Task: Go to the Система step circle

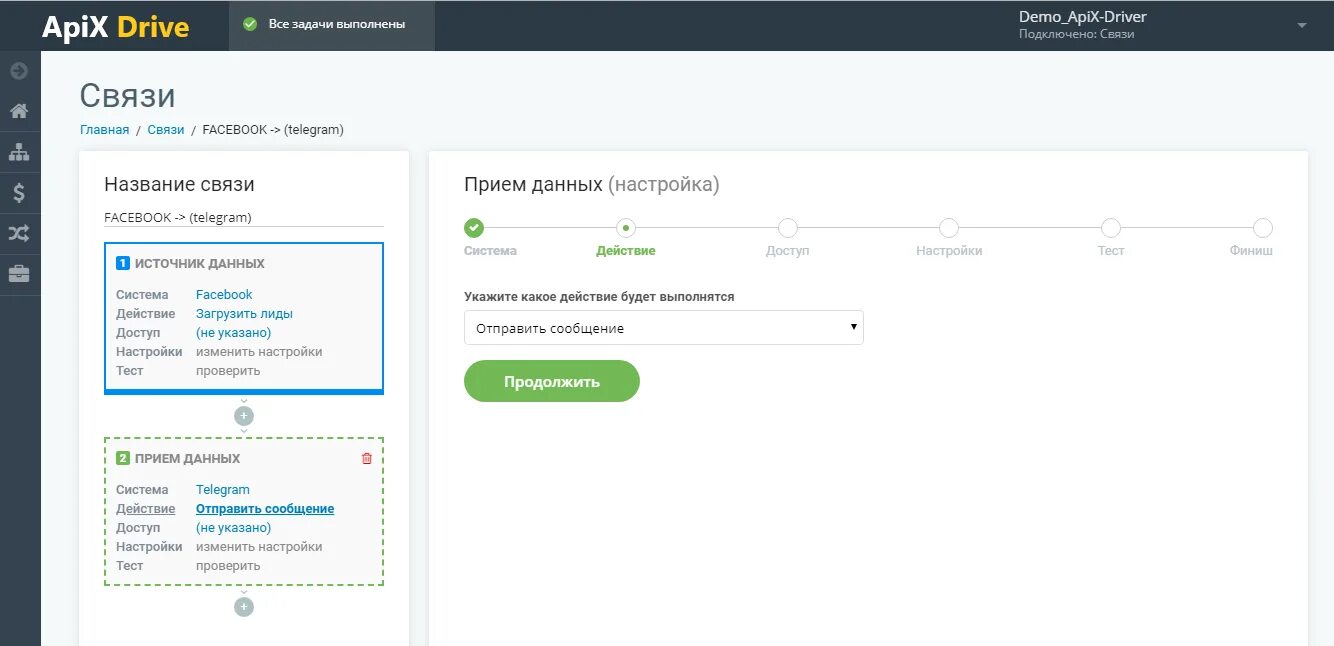Action: point(474,228)
